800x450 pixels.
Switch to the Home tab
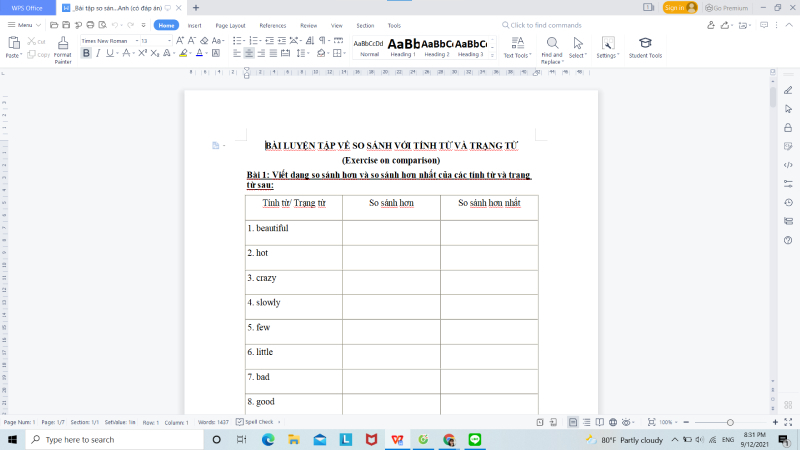coord(166,25)
